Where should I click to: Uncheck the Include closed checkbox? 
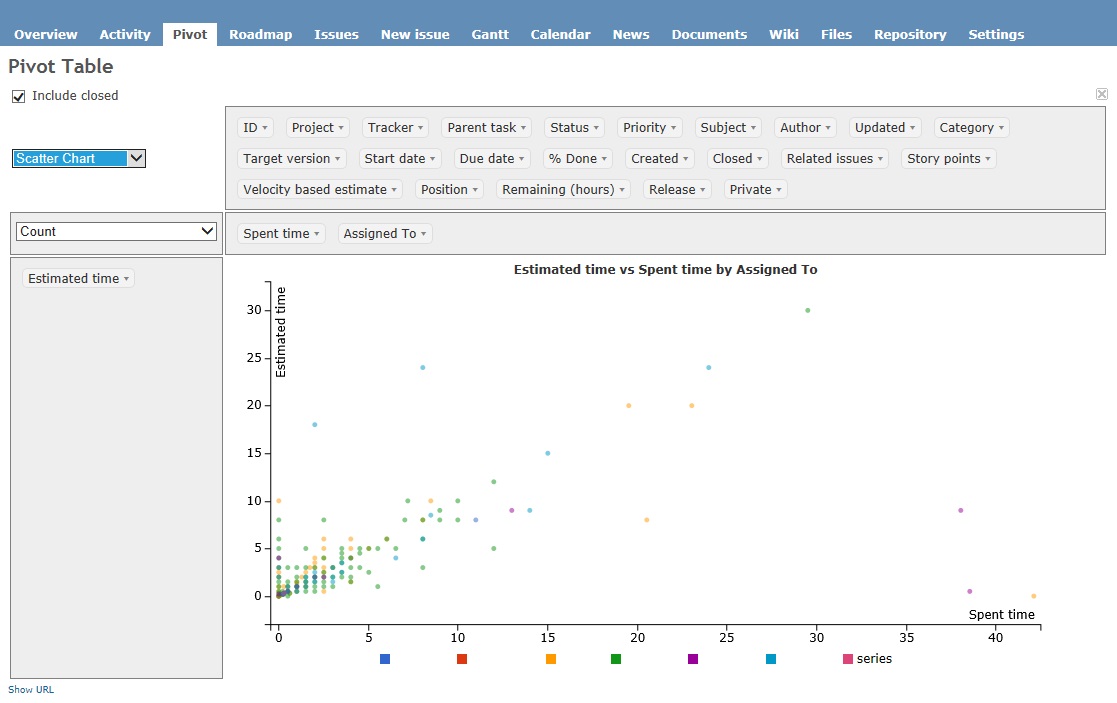coord(19,96)
